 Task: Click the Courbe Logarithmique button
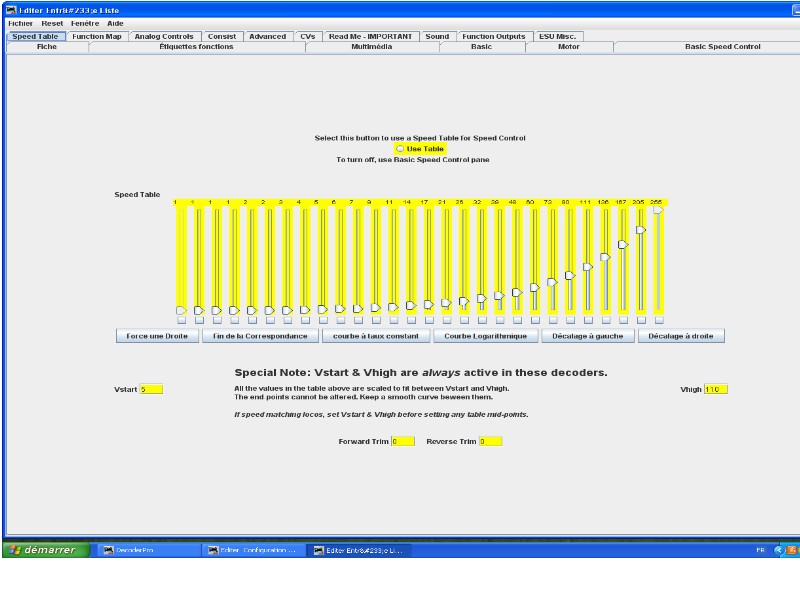click(x=485, y=336)
